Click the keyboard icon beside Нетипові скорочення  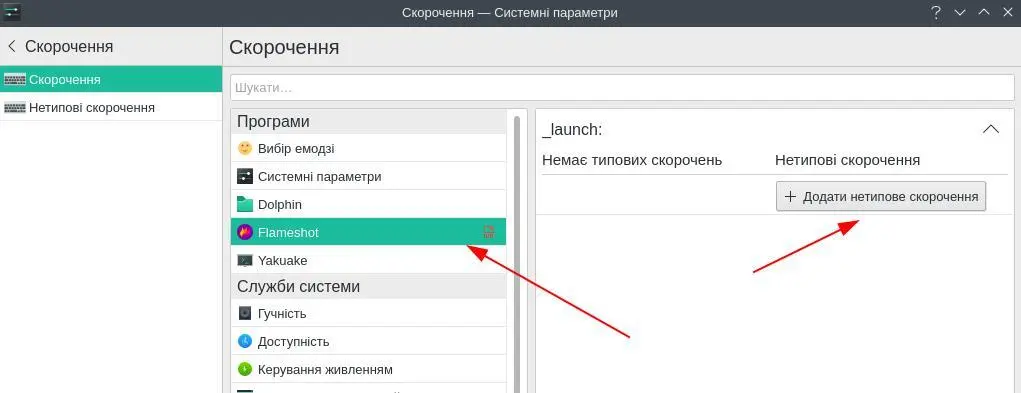pyautogui.click(x=14, y=107)
